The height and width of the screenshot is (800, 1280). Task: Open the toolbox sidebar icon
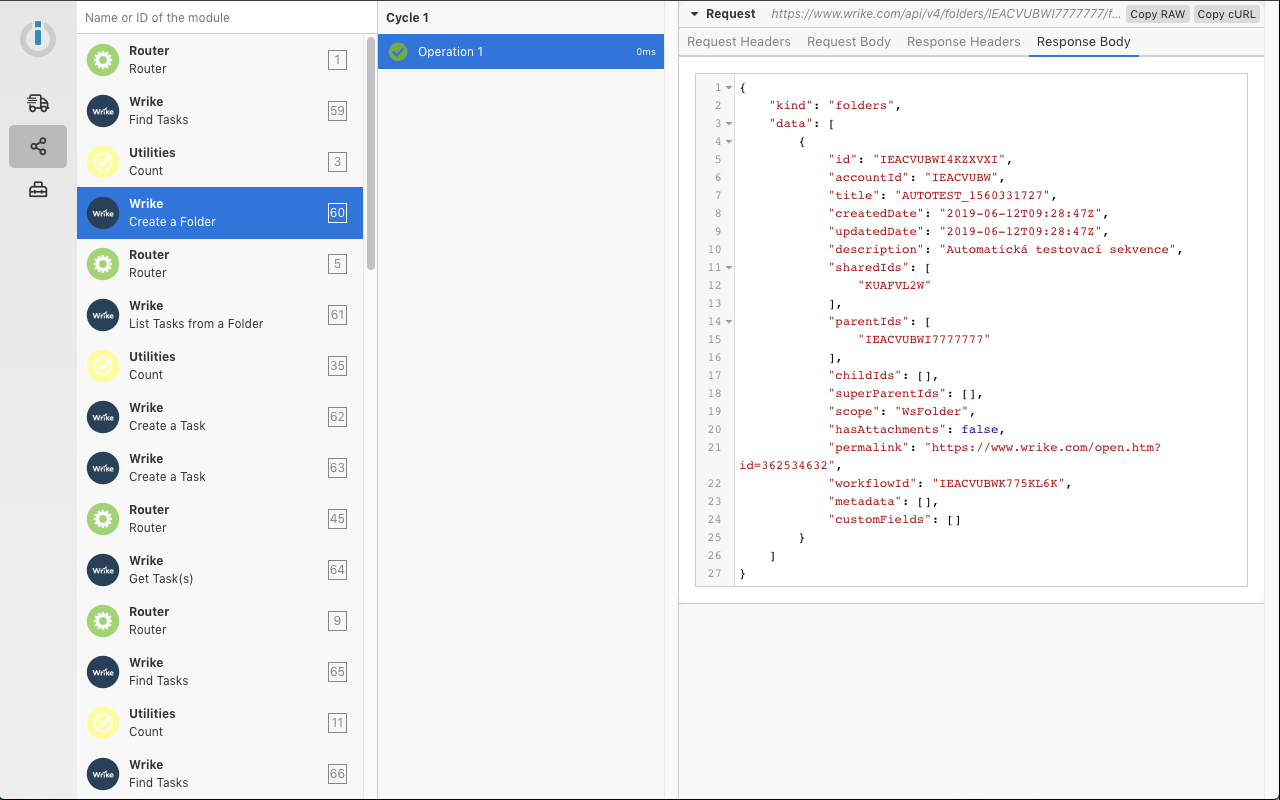click(38, 190)
